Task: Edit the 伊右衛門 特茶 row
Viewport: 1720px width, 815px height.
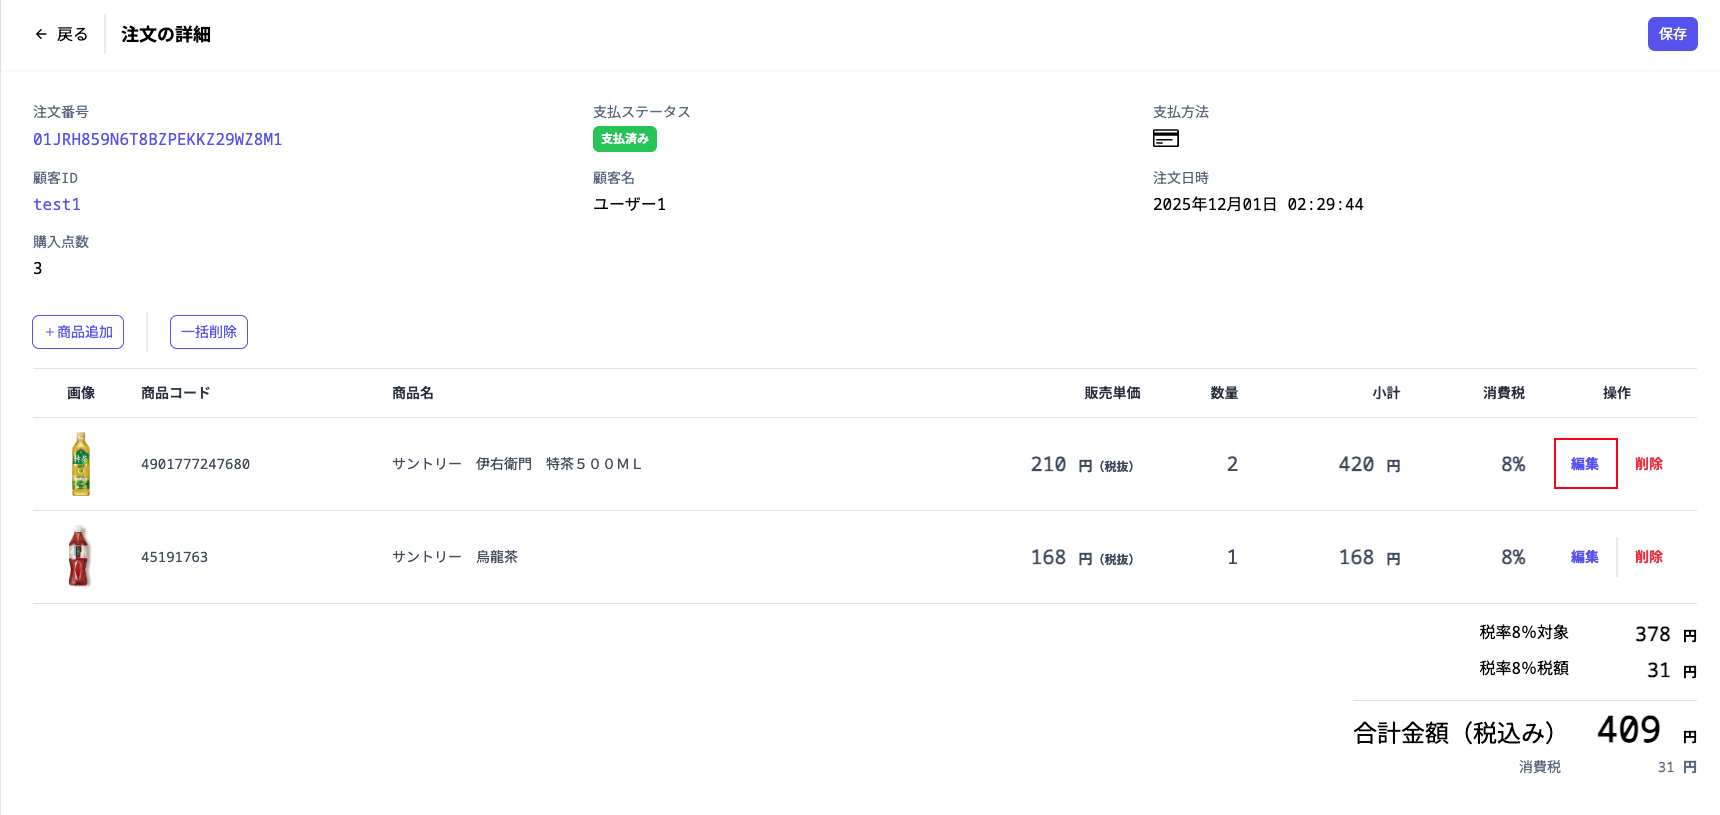Action: click(x=1585, y=464)
